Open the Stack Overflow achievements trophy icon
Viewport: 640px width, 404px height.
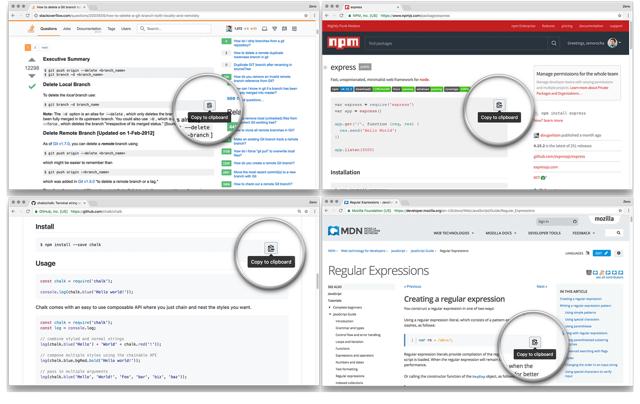(274, 29)
